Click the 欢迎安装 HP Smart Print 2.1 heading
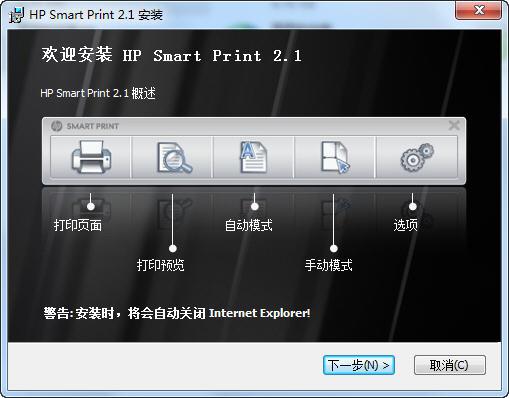This screenshot has height=398, width=509. (172, 55)
